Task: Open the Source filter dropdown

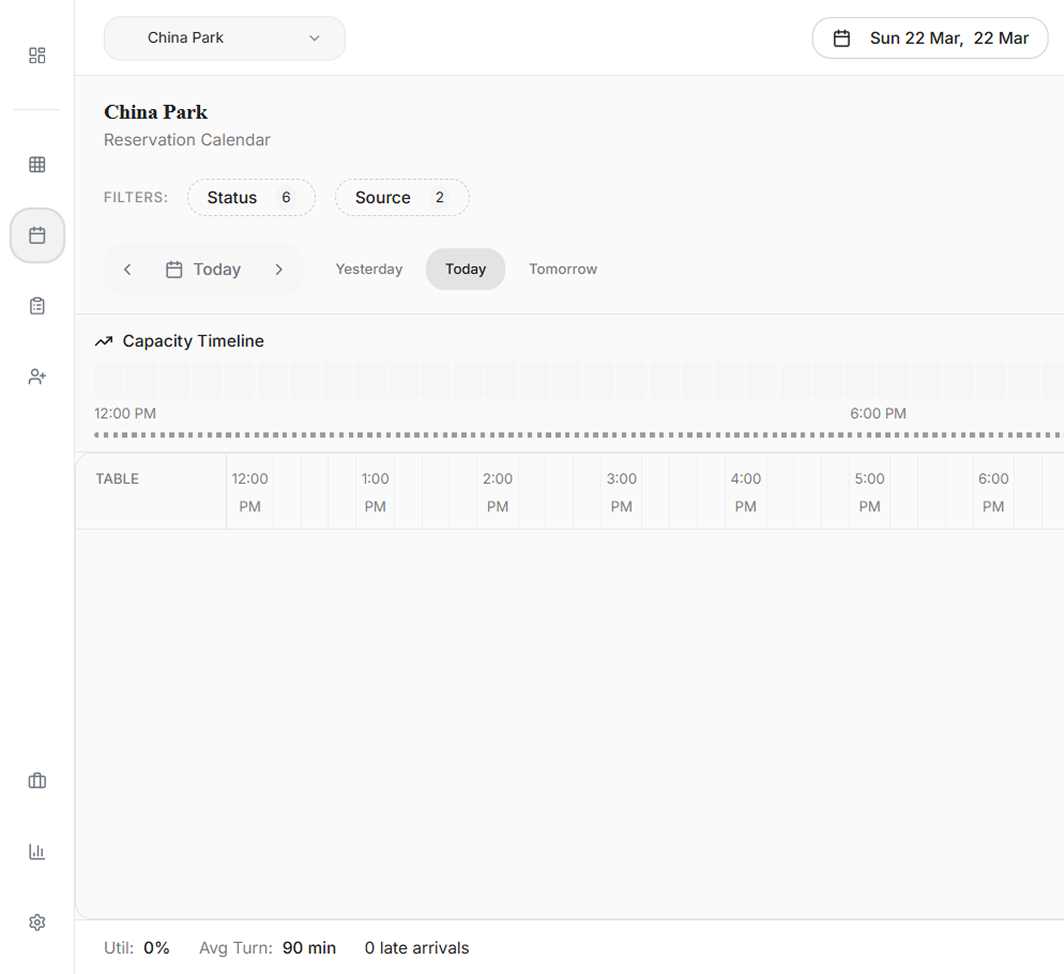Action: 401,198
